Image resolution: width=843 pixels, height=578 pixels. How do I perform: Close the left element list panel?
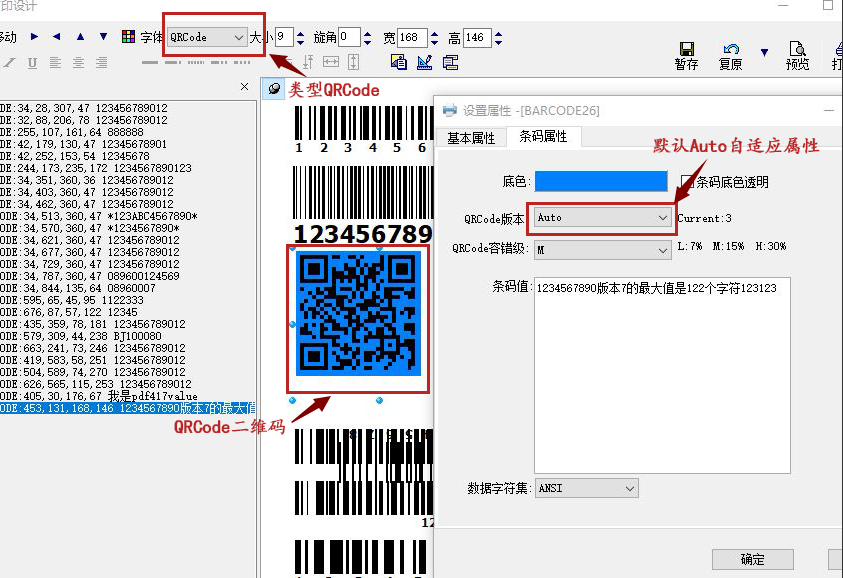click(245, 88)
